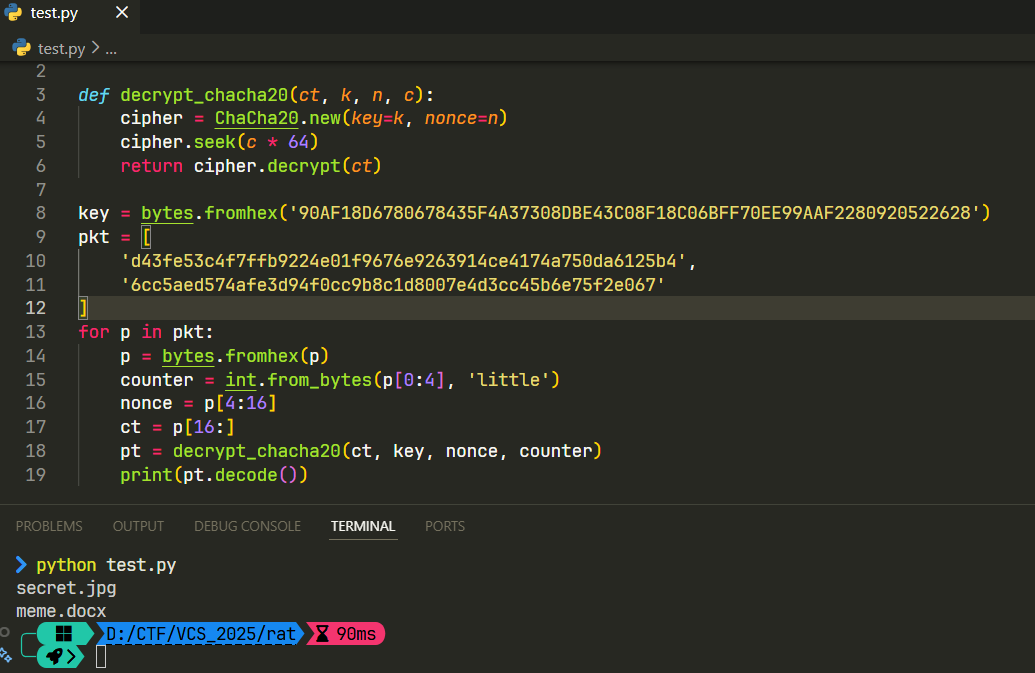Screen dimensions: 1035x673
Task: Open the test.py breadcrumb file dropdown
Action: tap(61, 48)
